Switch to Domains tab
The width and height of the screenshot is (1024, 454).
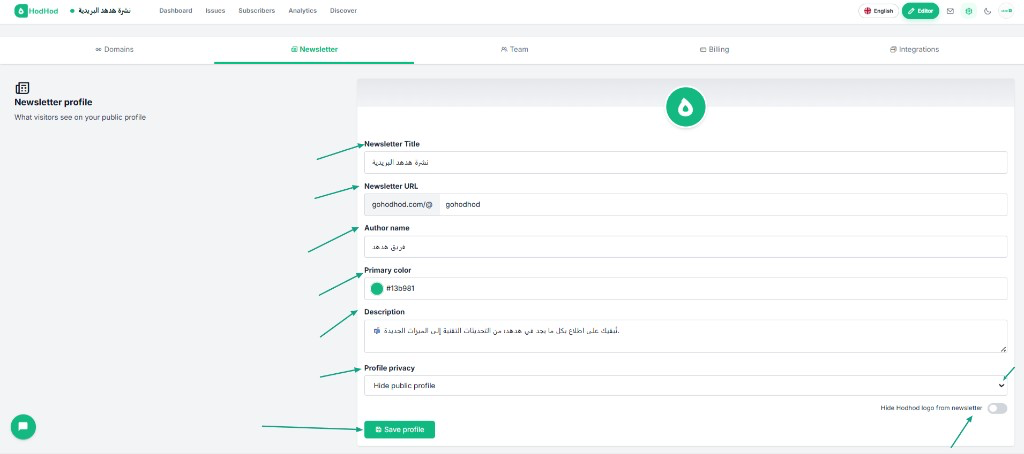tap(114, 50)
